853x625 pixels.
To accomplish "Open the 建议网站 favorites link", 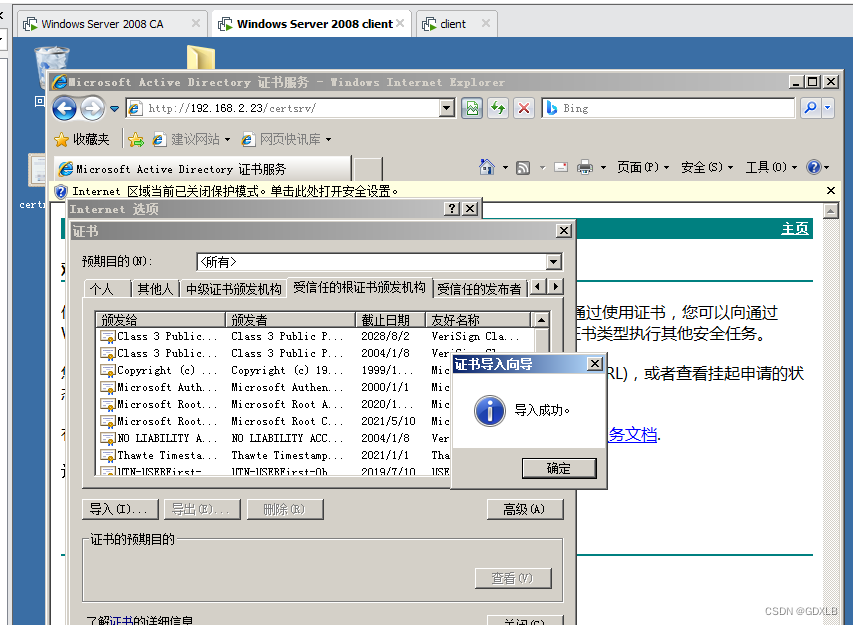I will pos(191,140).
